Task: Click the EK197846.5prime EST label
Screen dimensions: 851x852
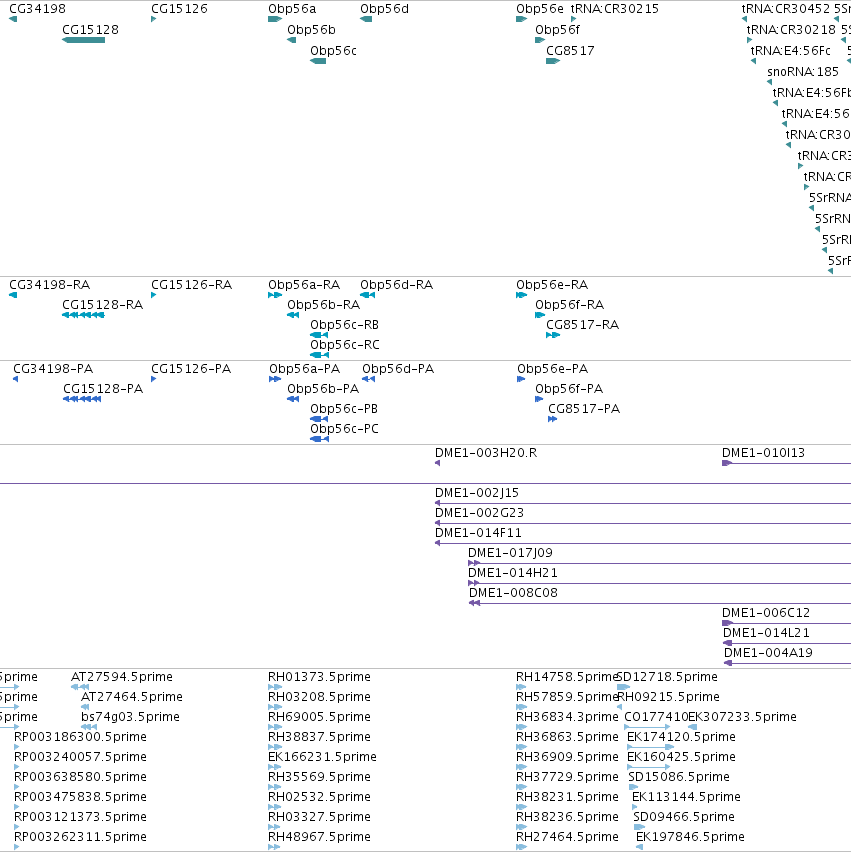Action: click(690, 837)
